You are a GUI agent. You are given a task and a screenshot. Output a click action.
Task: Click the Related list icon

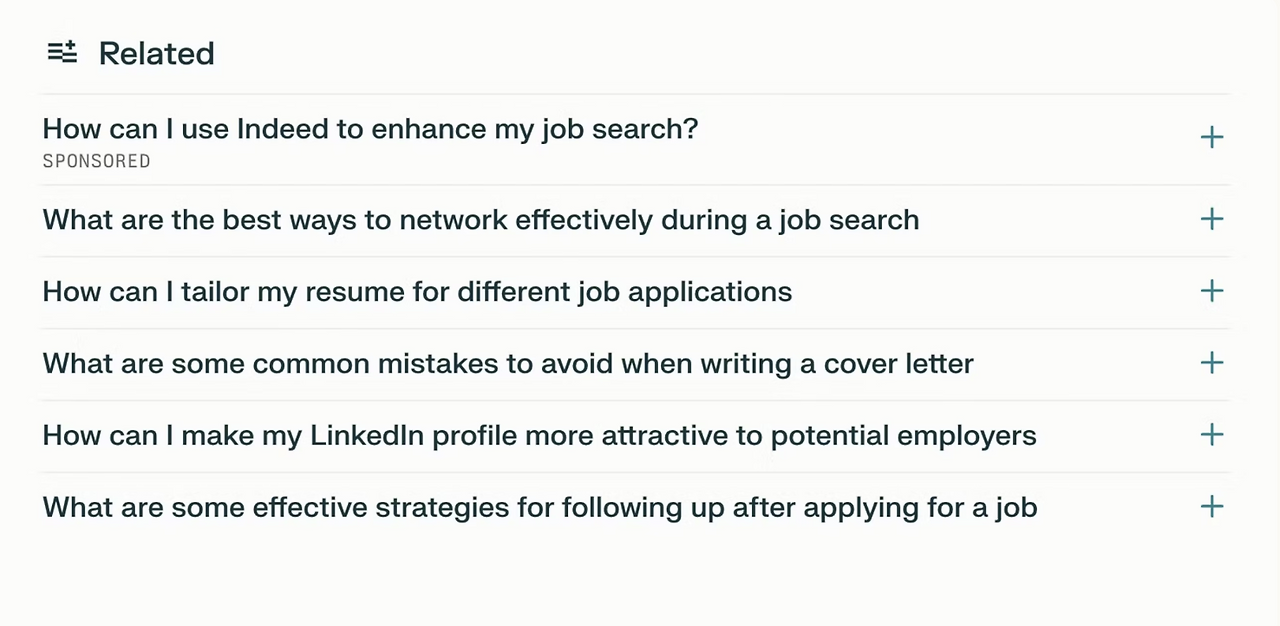click(x=62, y=52)
